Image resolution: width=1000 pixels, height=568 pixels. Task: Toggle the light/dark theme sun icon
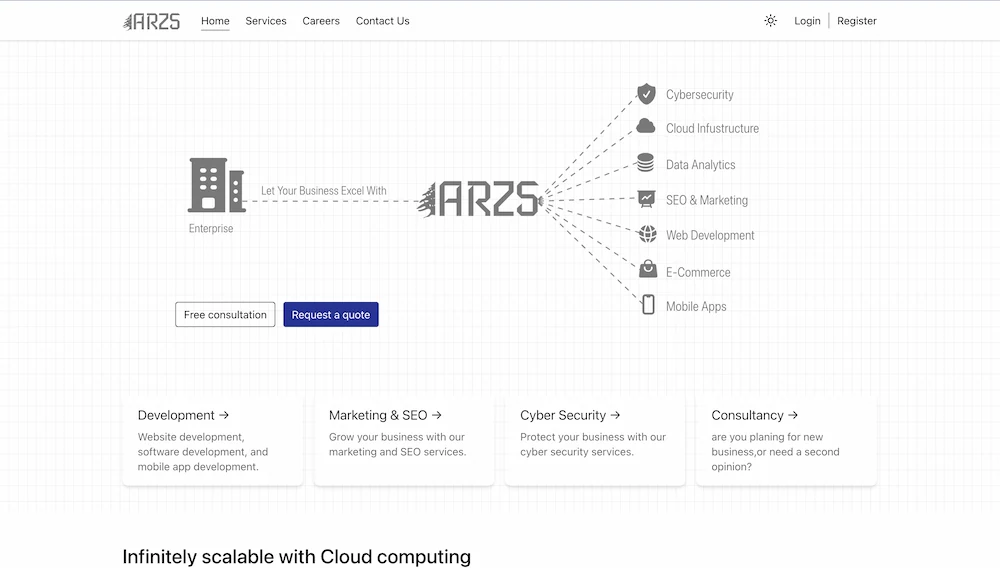pyautogui.click(x=770, y=21)
